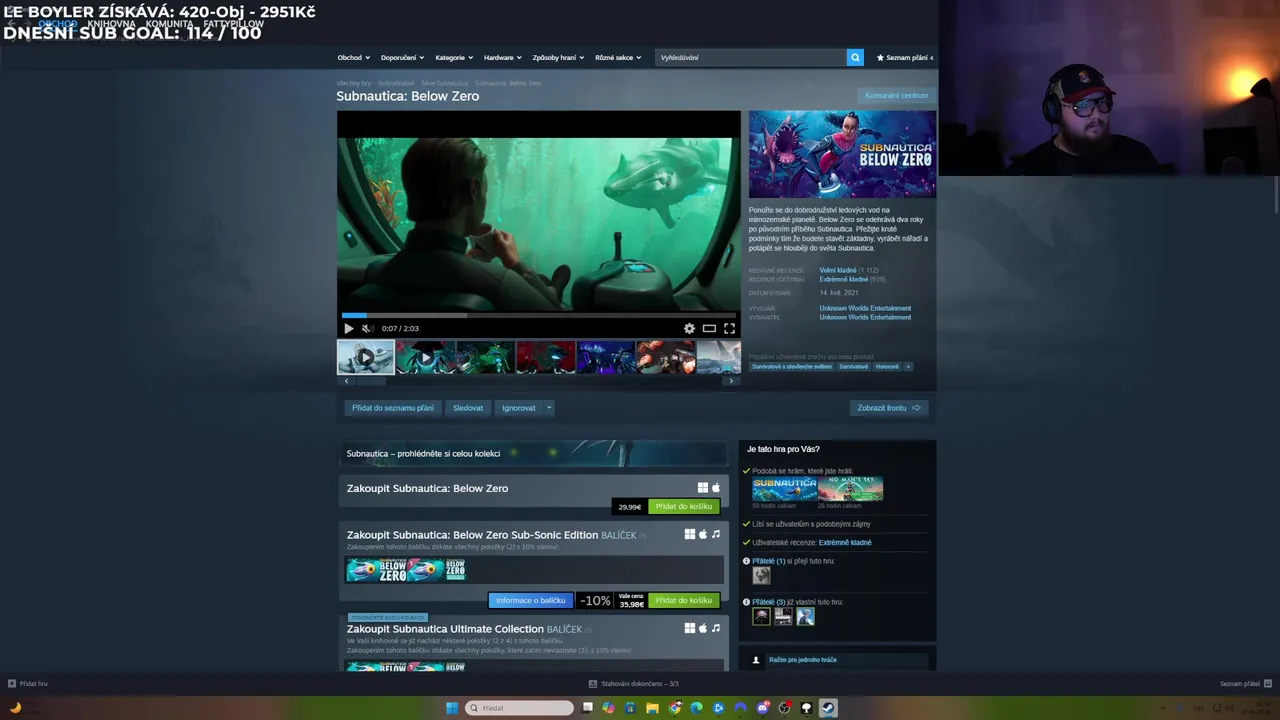
Task: Open Velmi kladné recent reviews link
Action: pos(838,271)
